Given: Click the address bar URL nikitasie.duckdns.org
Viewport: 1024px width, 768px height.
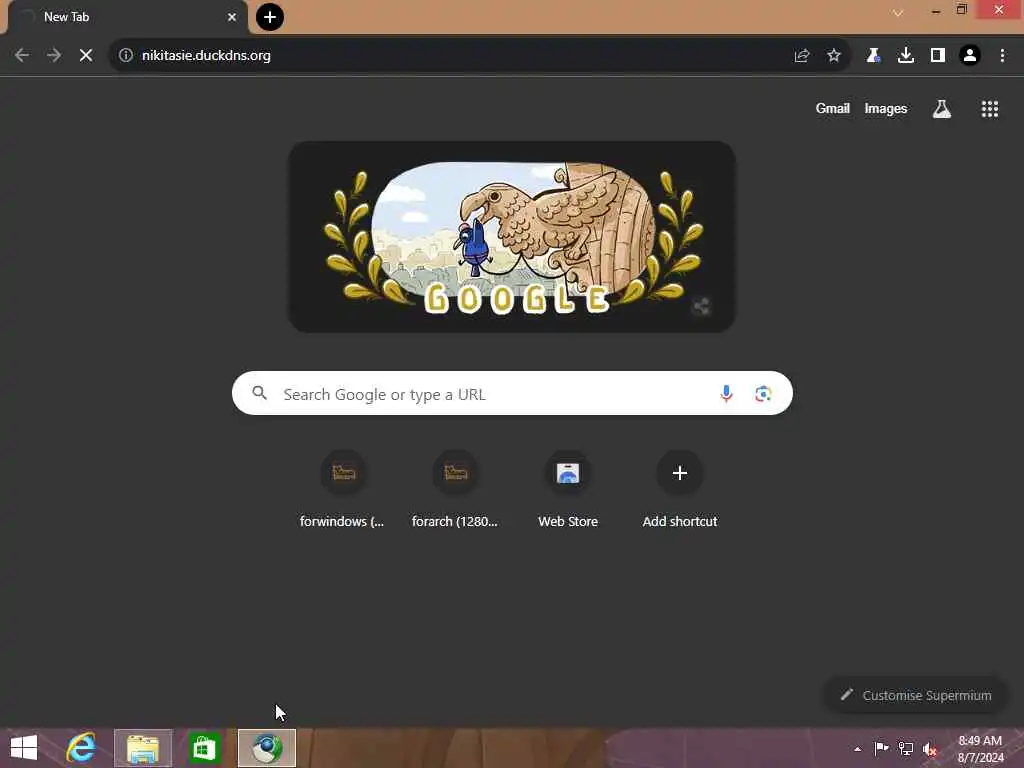Looking at the screenshot, I should click(x=206, y=56).
